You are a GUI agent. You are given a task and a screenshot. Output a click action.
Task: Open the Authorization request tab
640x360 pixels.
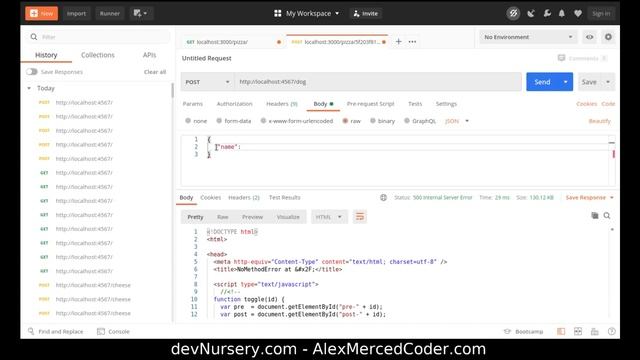coord(234,104)
